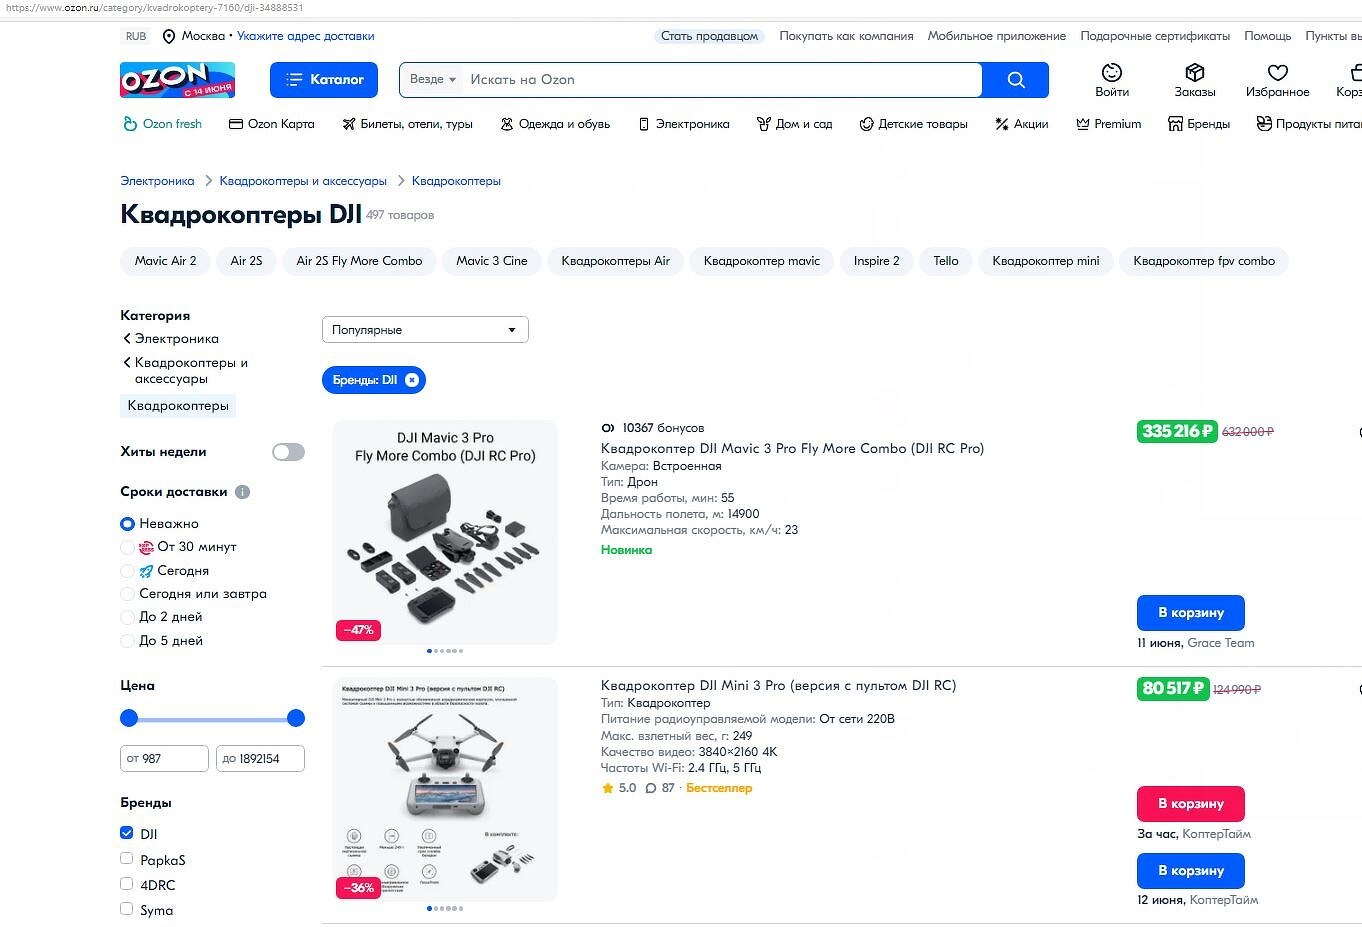
Task: Click the right price slider handle
Action: 296,718
